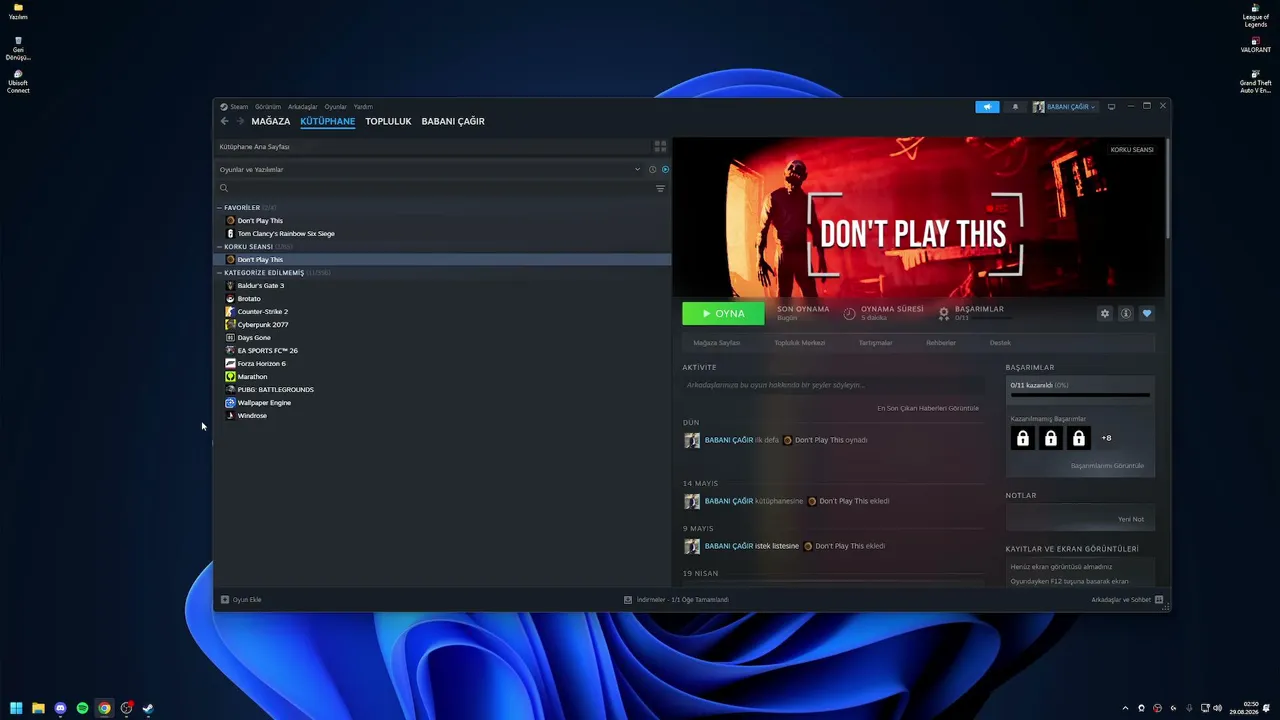Toggle the ready-to-play filter icon

[665, 169]
